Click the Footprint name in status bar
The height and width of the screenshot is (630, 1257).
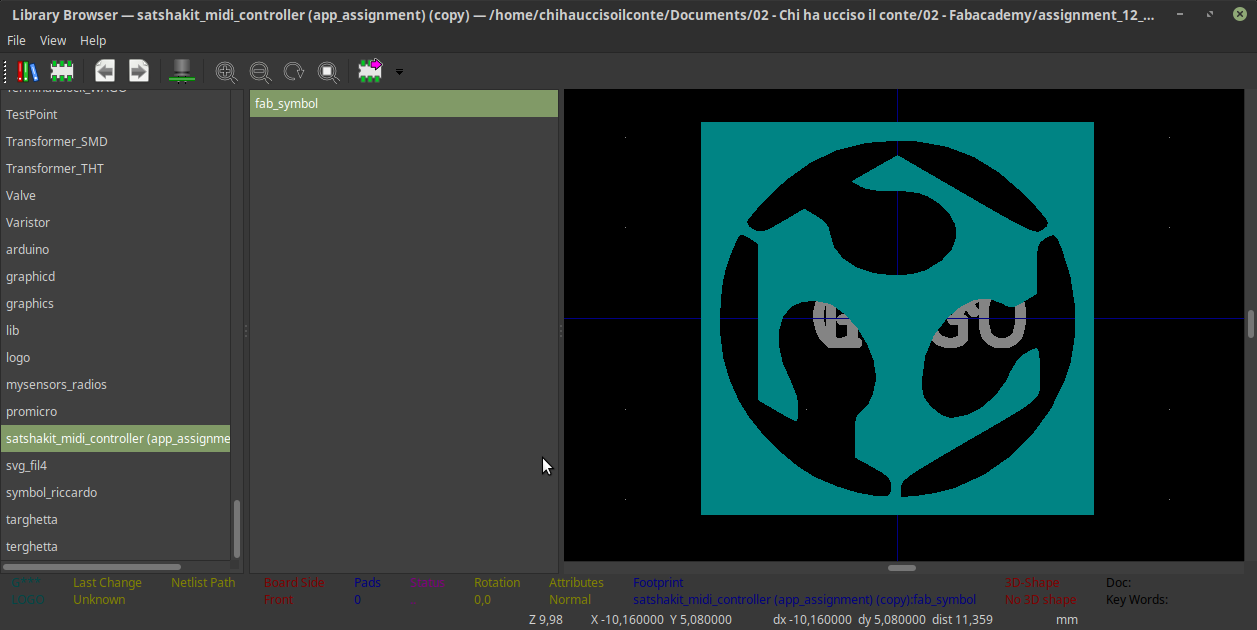(x=804, y=600)
